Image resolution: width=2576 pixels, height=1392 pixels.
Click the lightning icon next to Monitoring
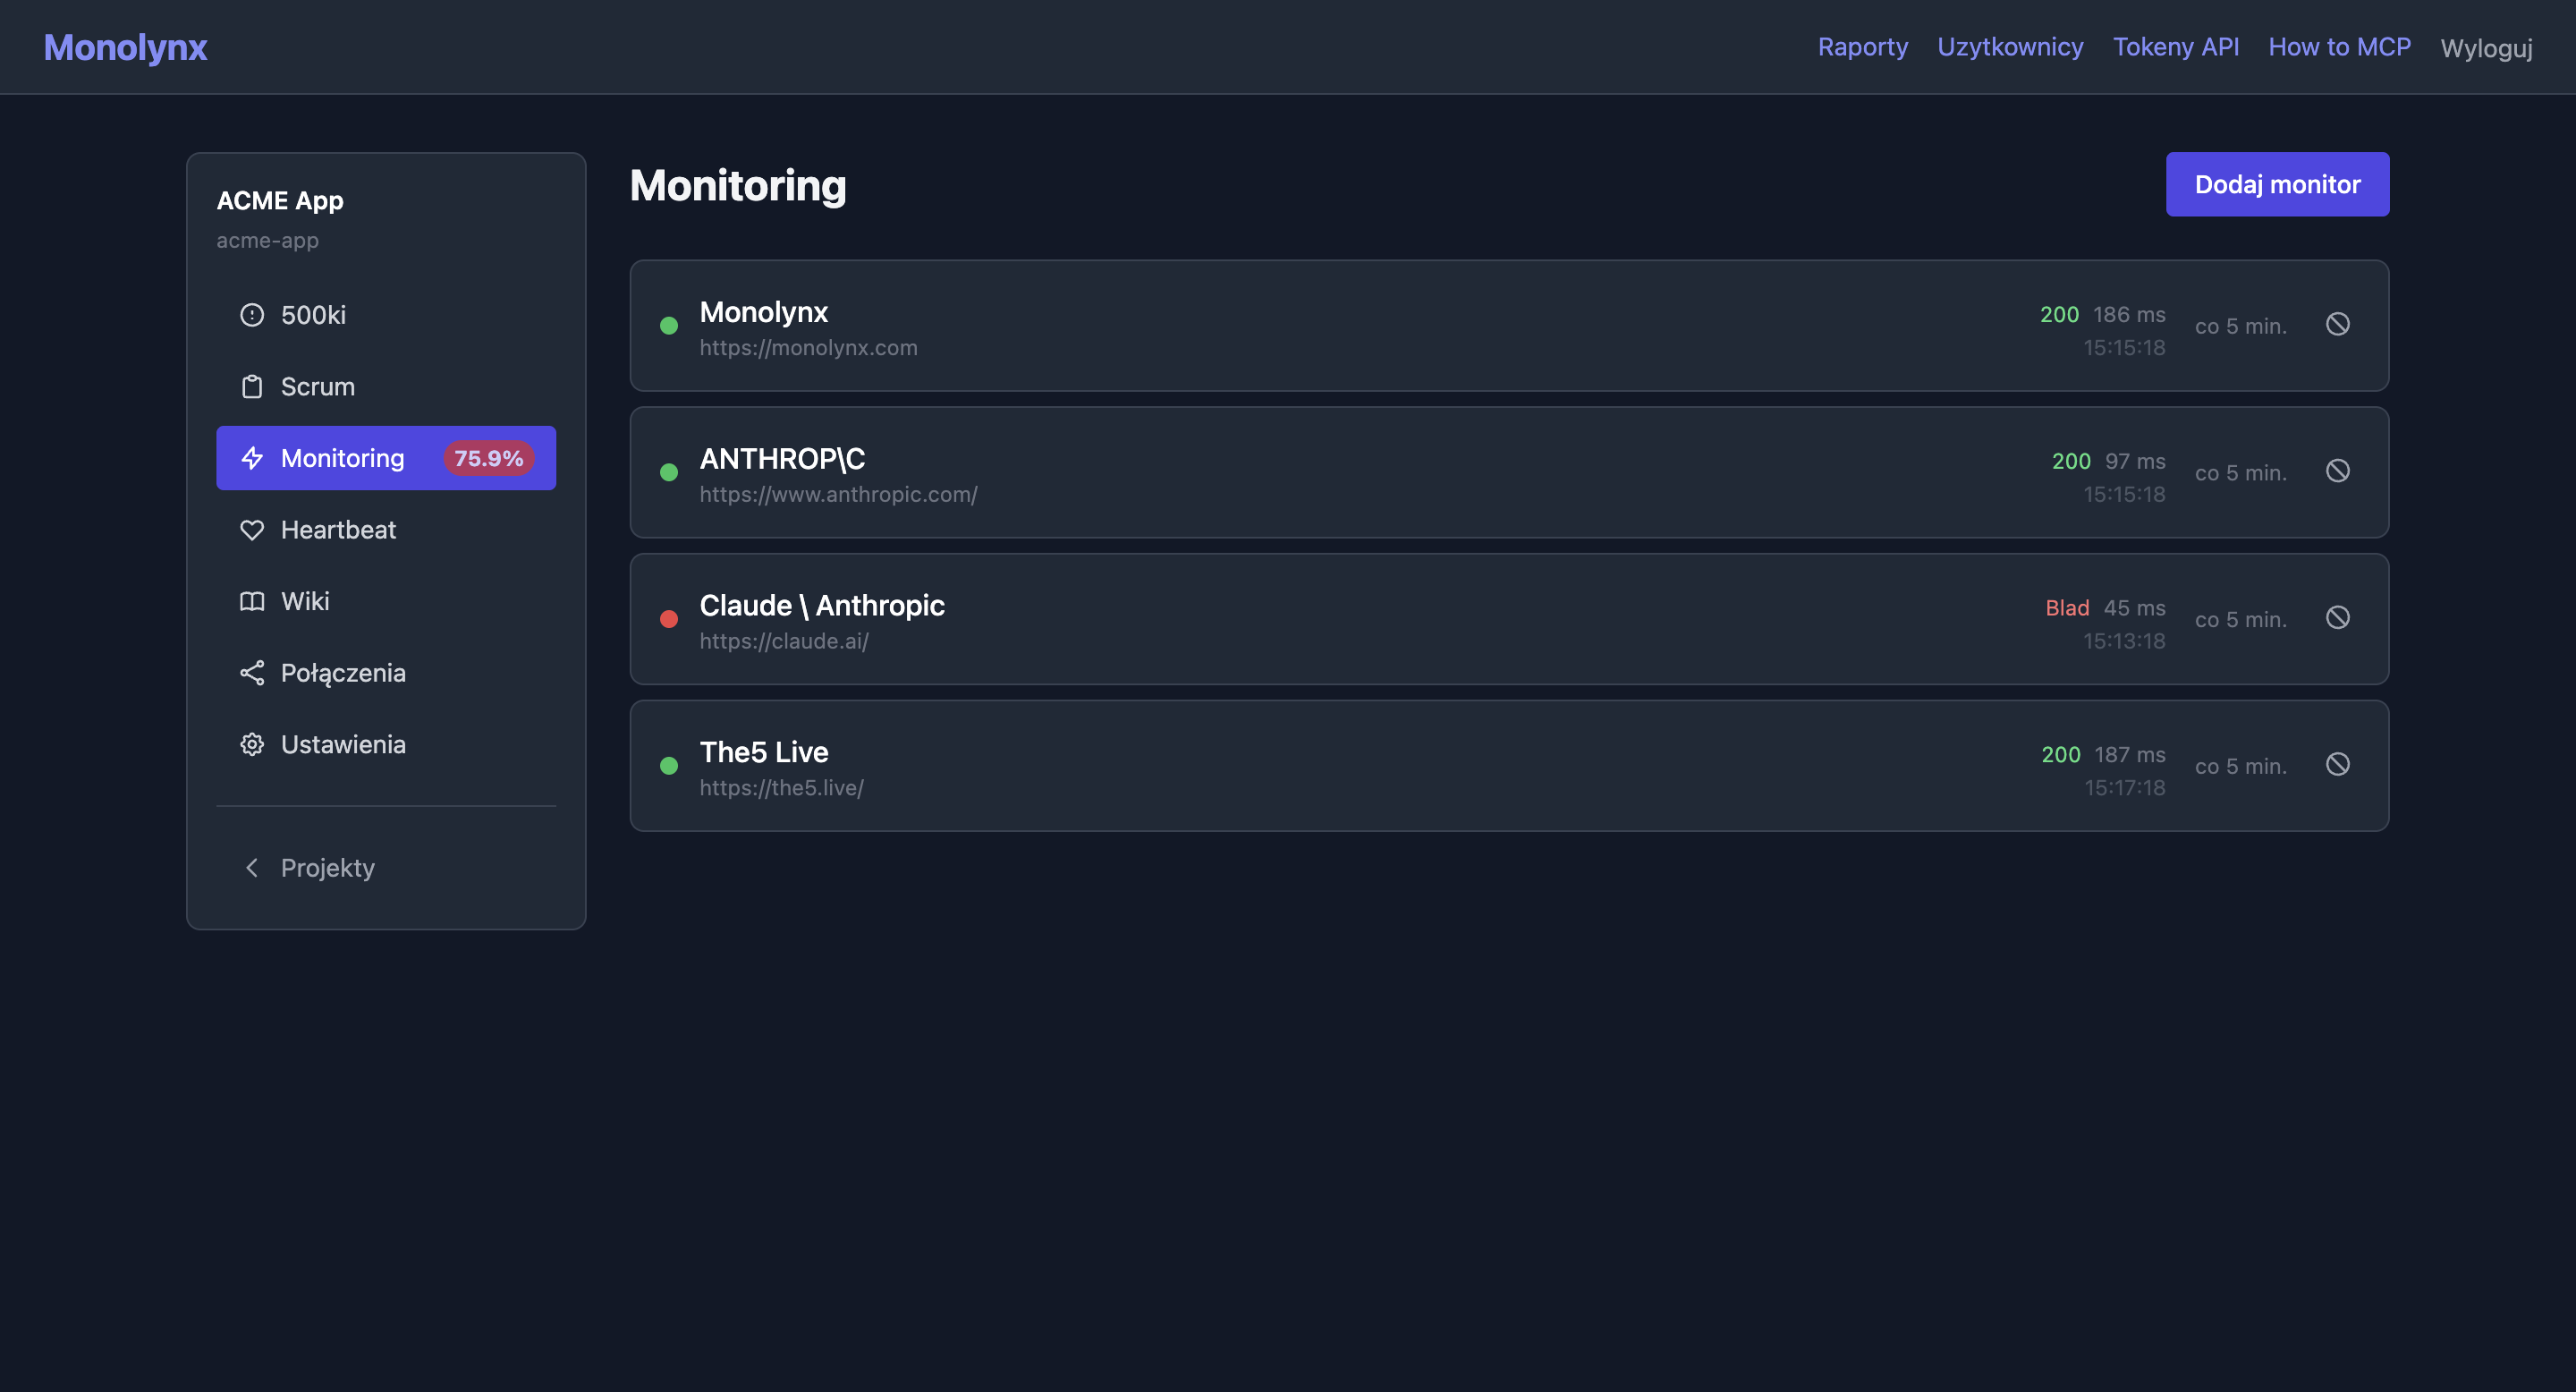tap(251, 457)
